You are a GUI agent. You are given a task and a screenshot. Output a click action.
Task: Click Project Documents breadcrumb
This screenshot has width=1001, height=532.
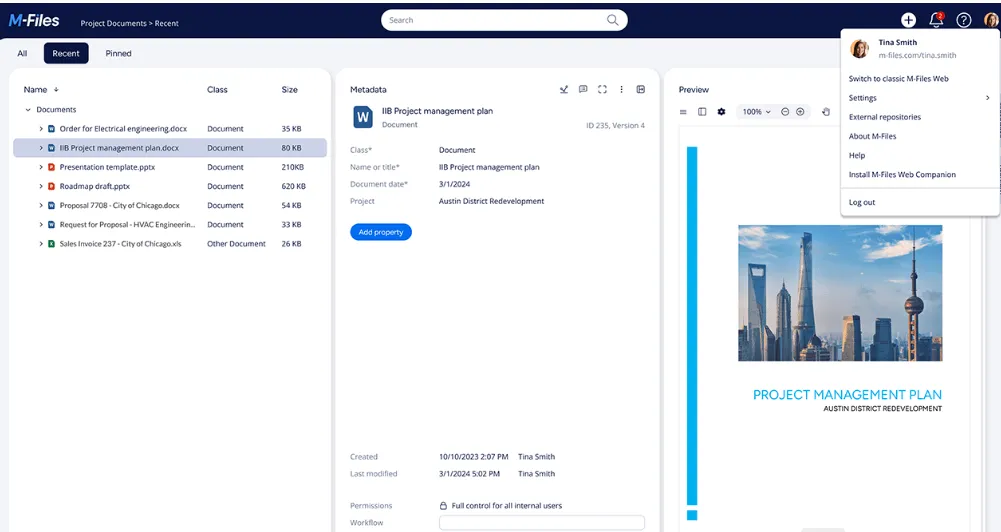coord(113,23)
